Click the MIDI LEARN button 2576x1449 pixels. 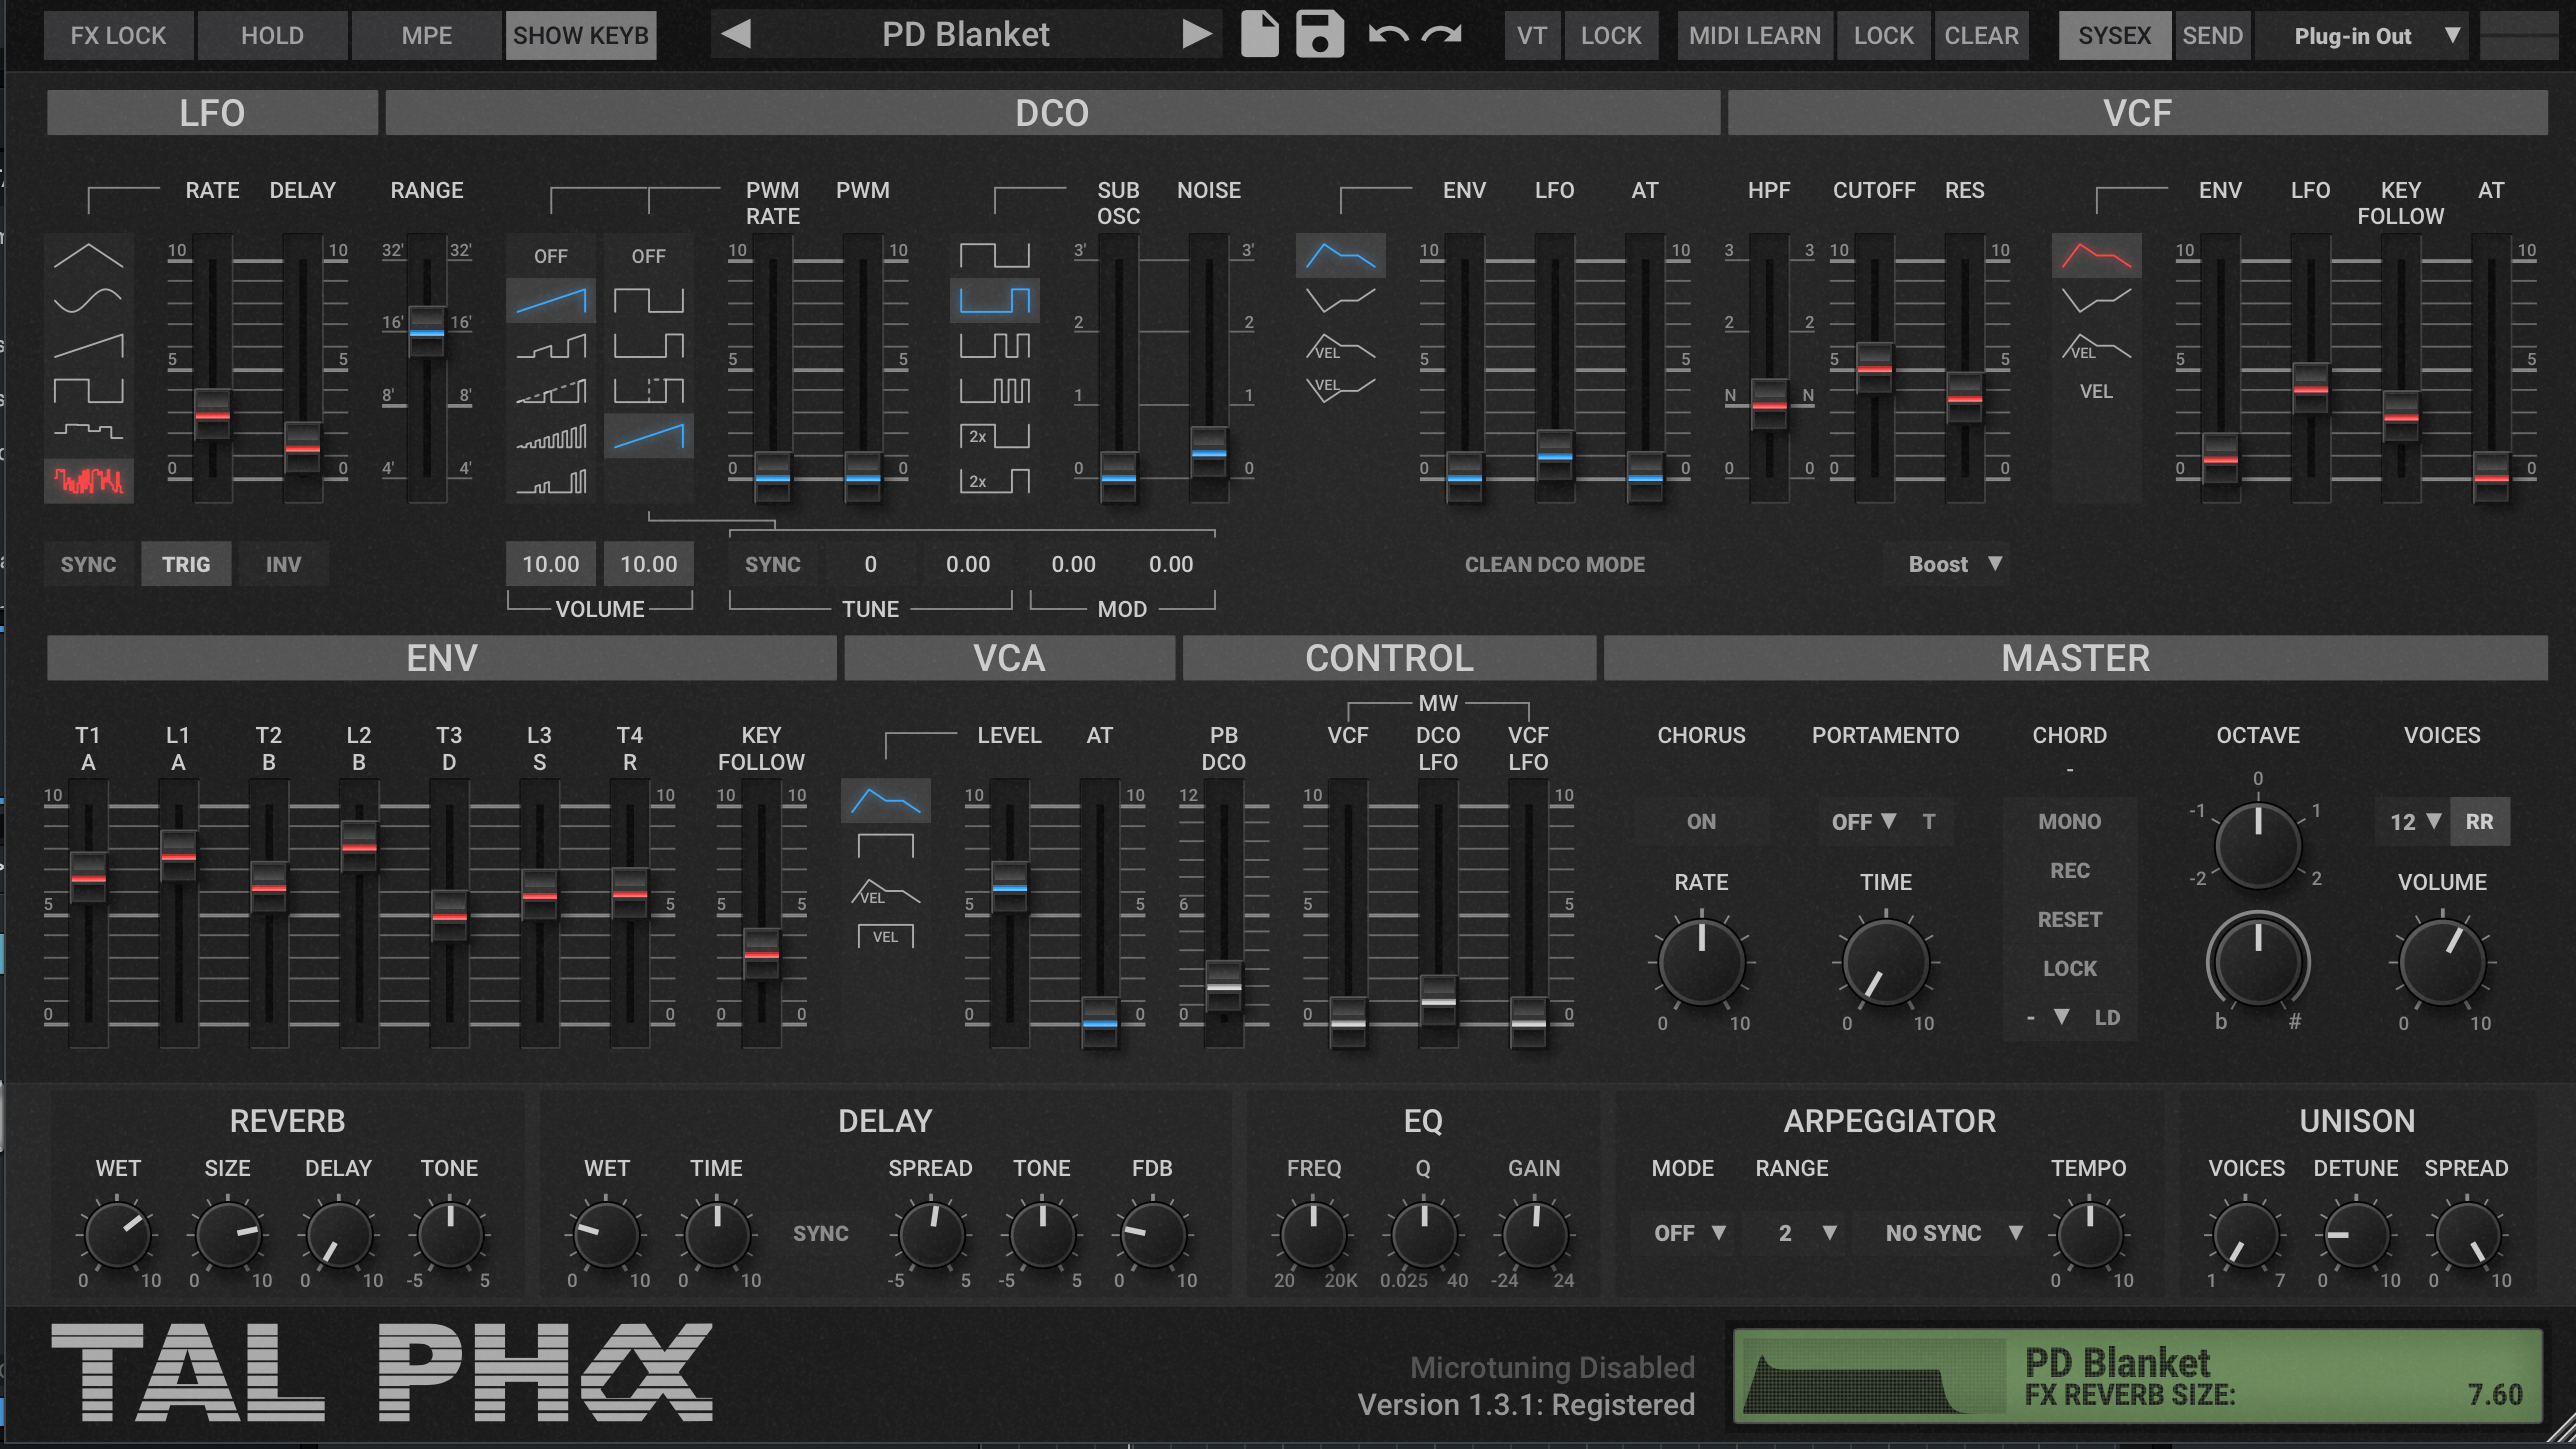coord(1754,36)
